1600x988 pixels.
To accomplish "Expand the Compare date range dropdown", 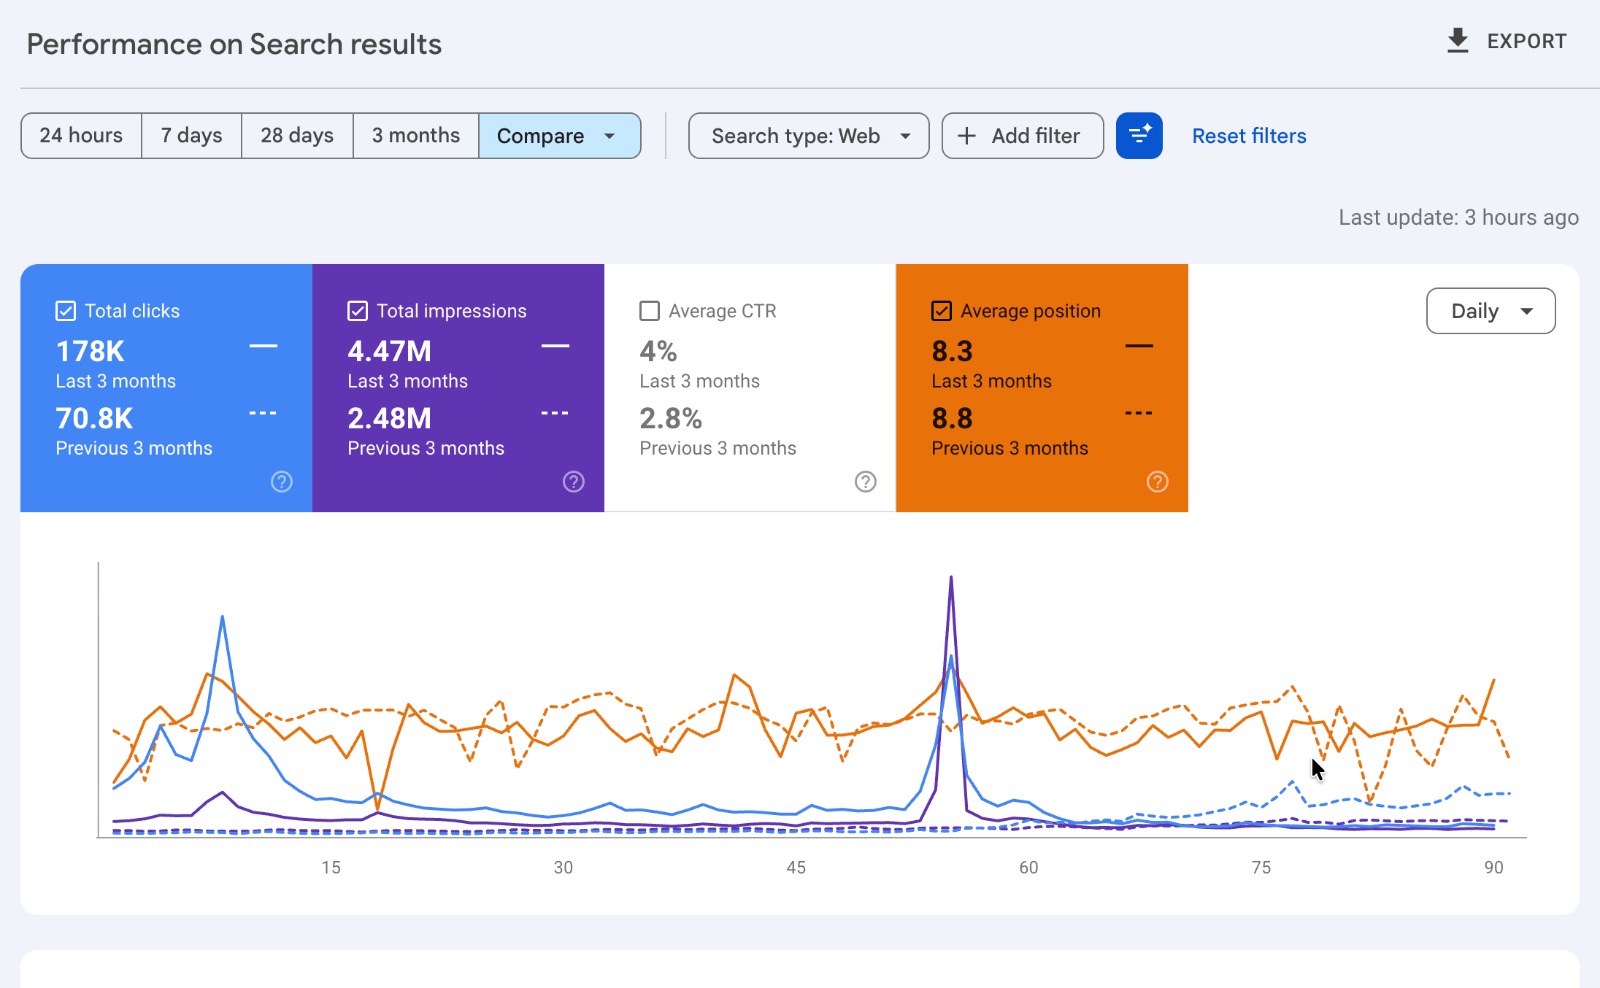I will 560,136.
